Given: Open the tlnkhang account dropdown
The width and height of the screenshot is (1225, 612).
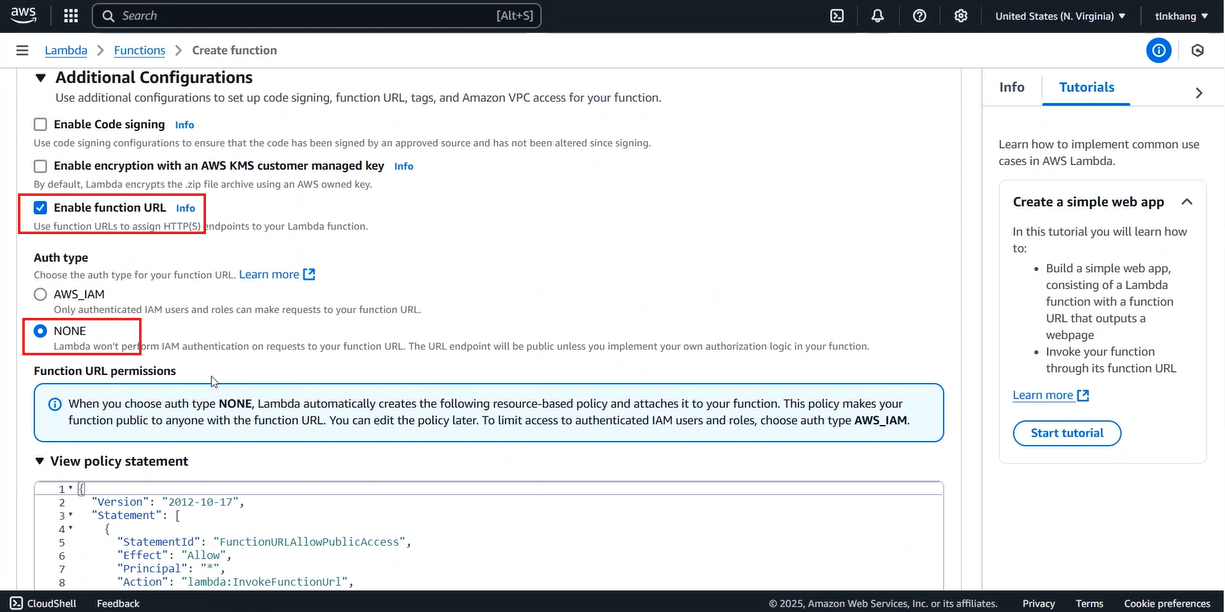Looking at the screenshot, I should [x=1182, y=16].
